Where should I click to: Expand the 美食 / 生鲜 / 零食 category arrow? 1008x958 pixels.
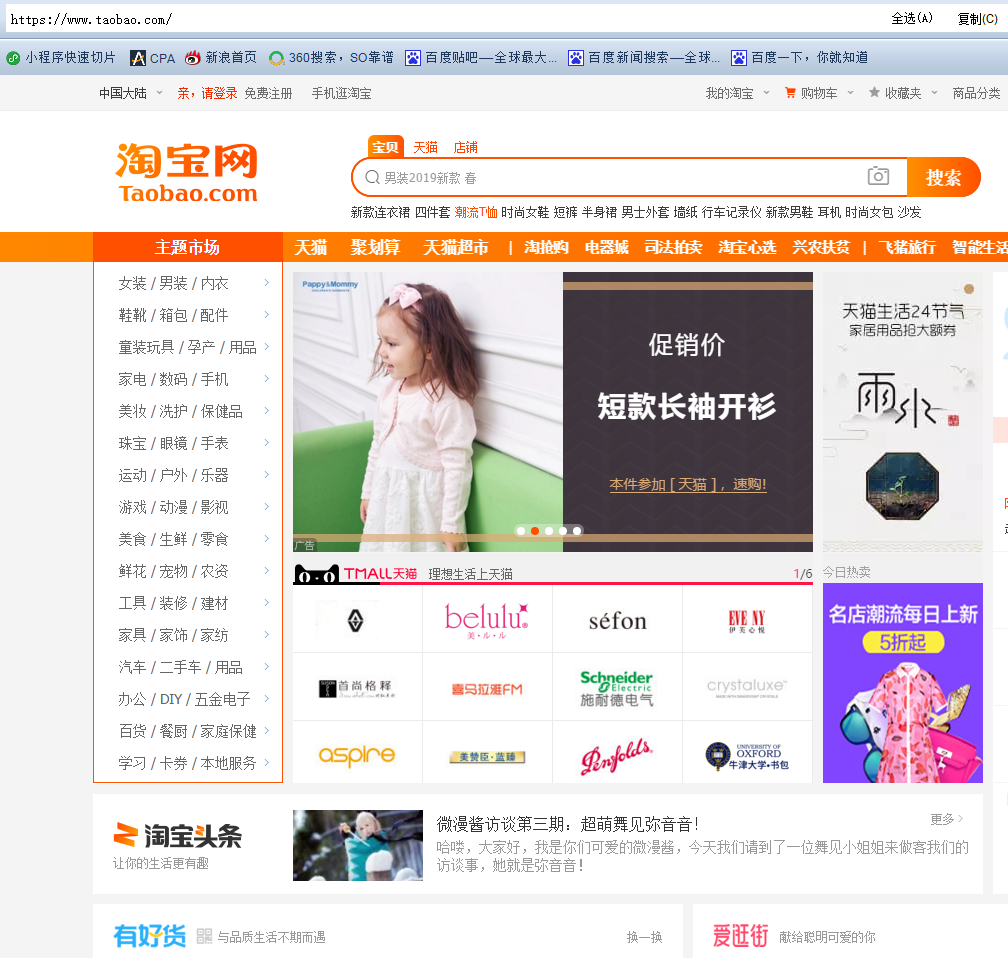coord(267,538)
